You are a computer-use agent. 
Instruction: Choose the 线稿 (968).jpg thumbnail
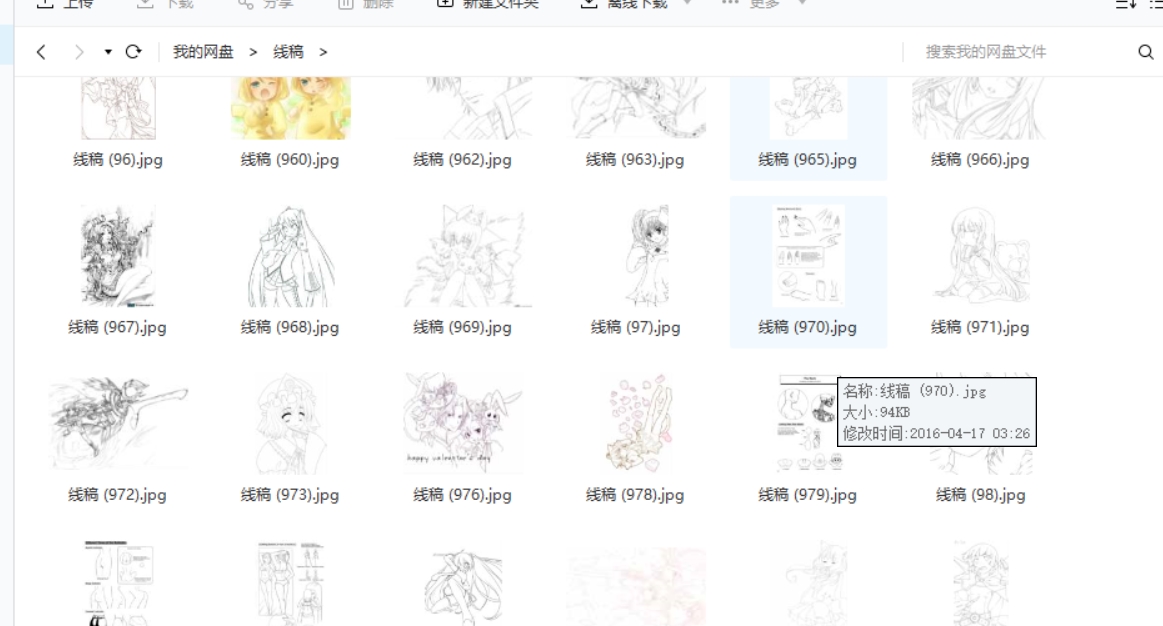tap(290, 256)
